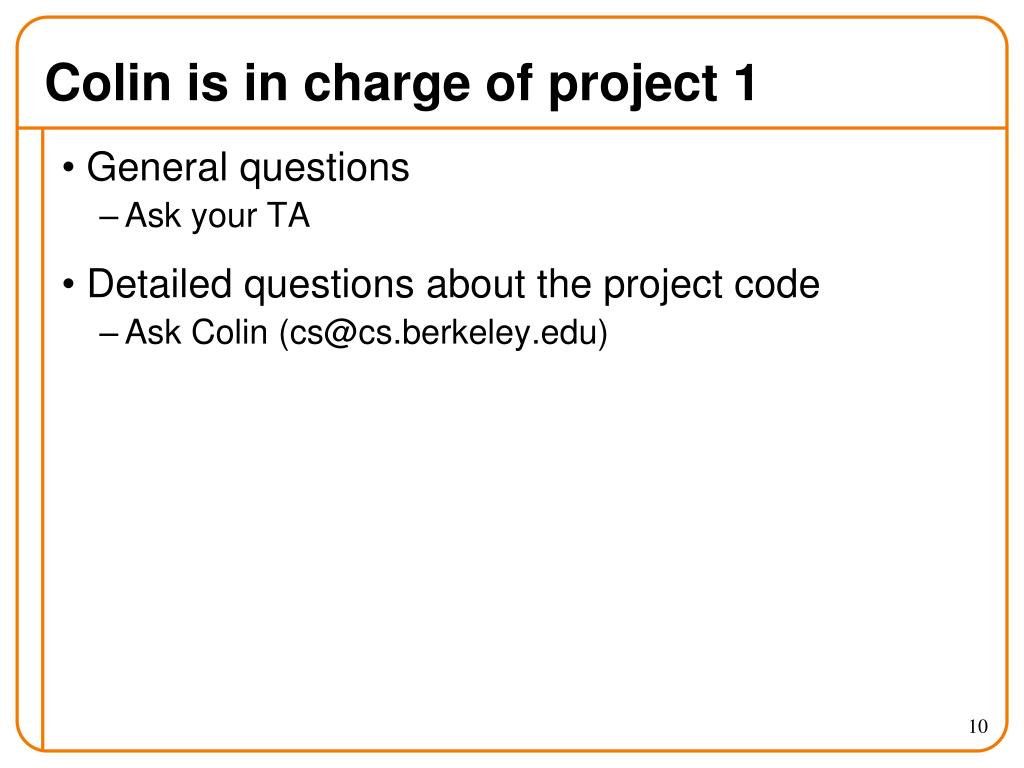Select 'Detailed questions about the project code' line
Image resolution: width=1024 pixels, height=768 pixels.
[x=453, y=285]
